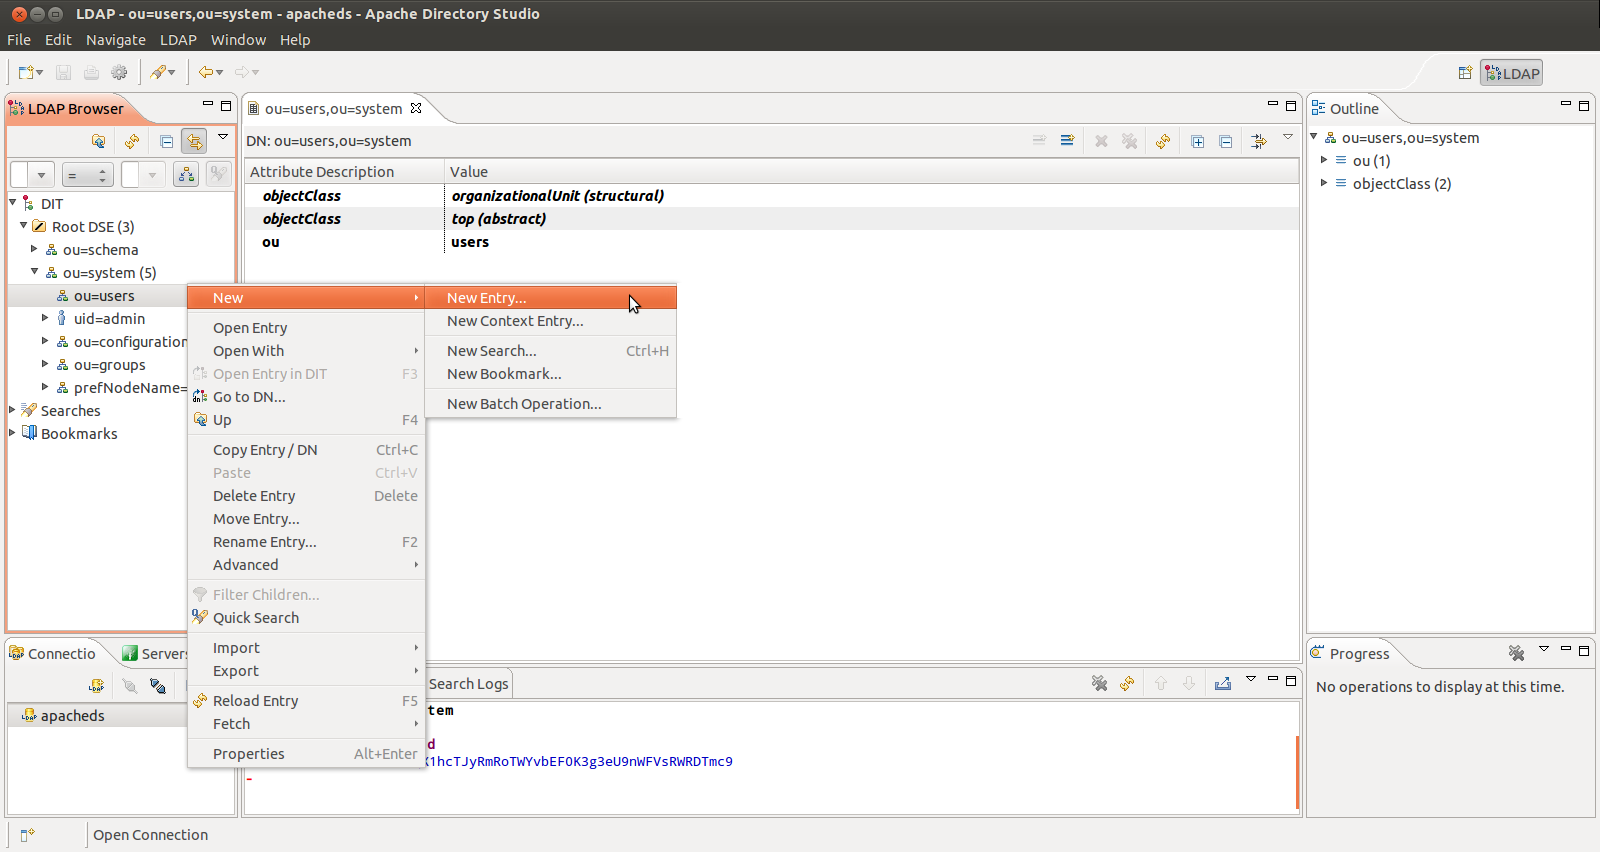Viewport: 1600px width, 852px height.
Task: Select the ou users attribute row
Action: pos(771,242)
